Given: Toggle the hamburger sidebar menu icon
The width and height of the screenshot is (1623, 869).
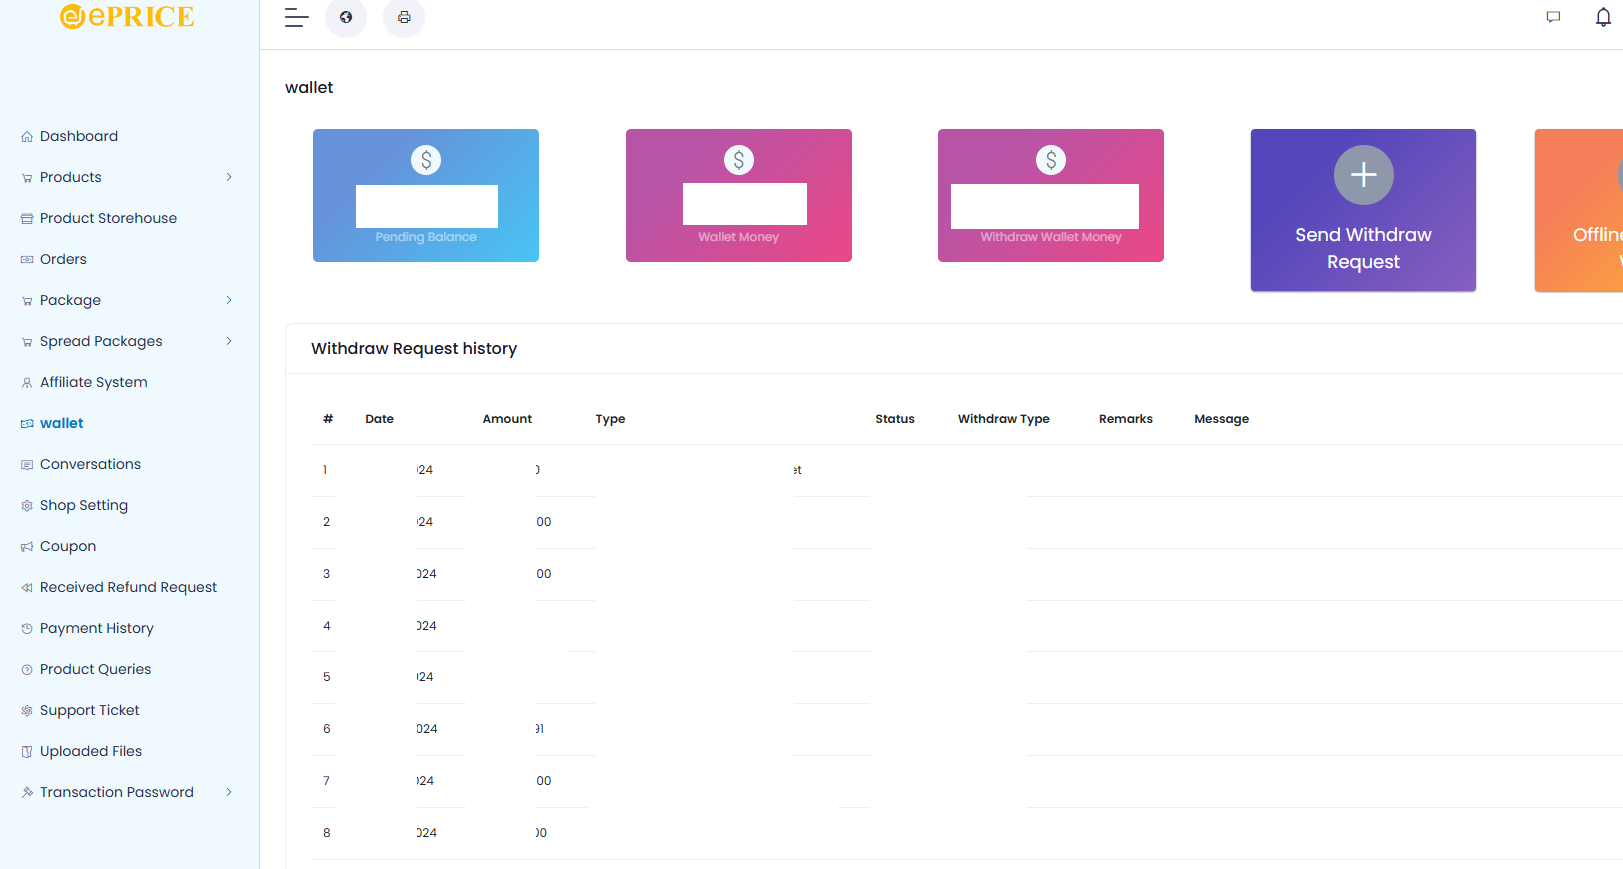Looking at the screenshot, I should point(297,17).
